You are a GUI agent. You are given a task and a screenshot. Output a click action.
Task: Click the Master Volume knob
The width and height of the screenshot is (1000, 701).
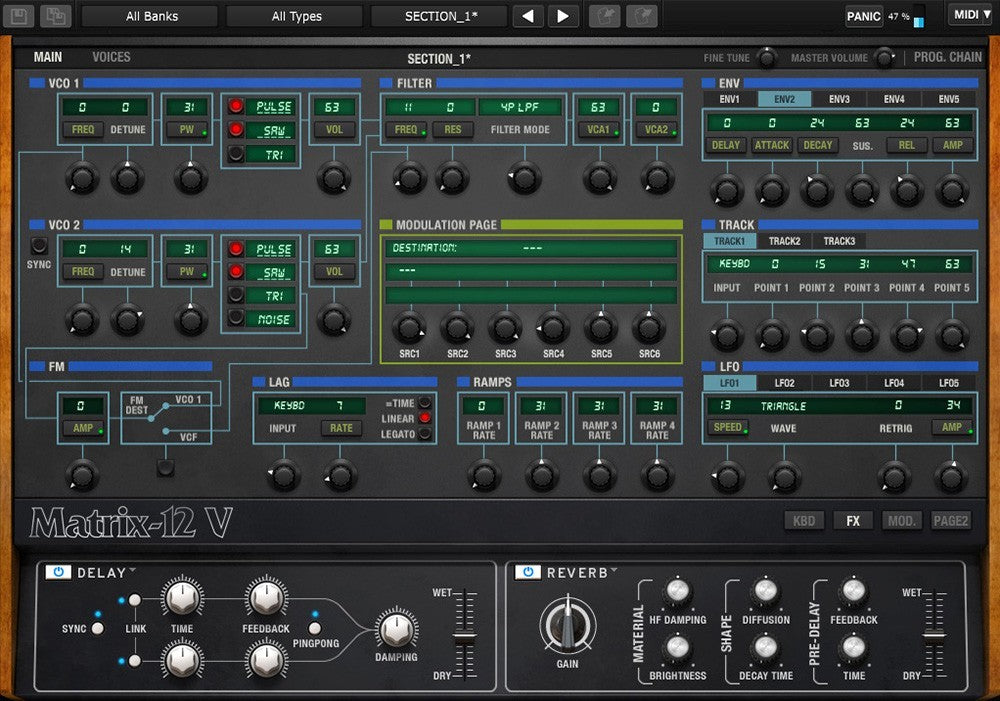tap(885, 58)
